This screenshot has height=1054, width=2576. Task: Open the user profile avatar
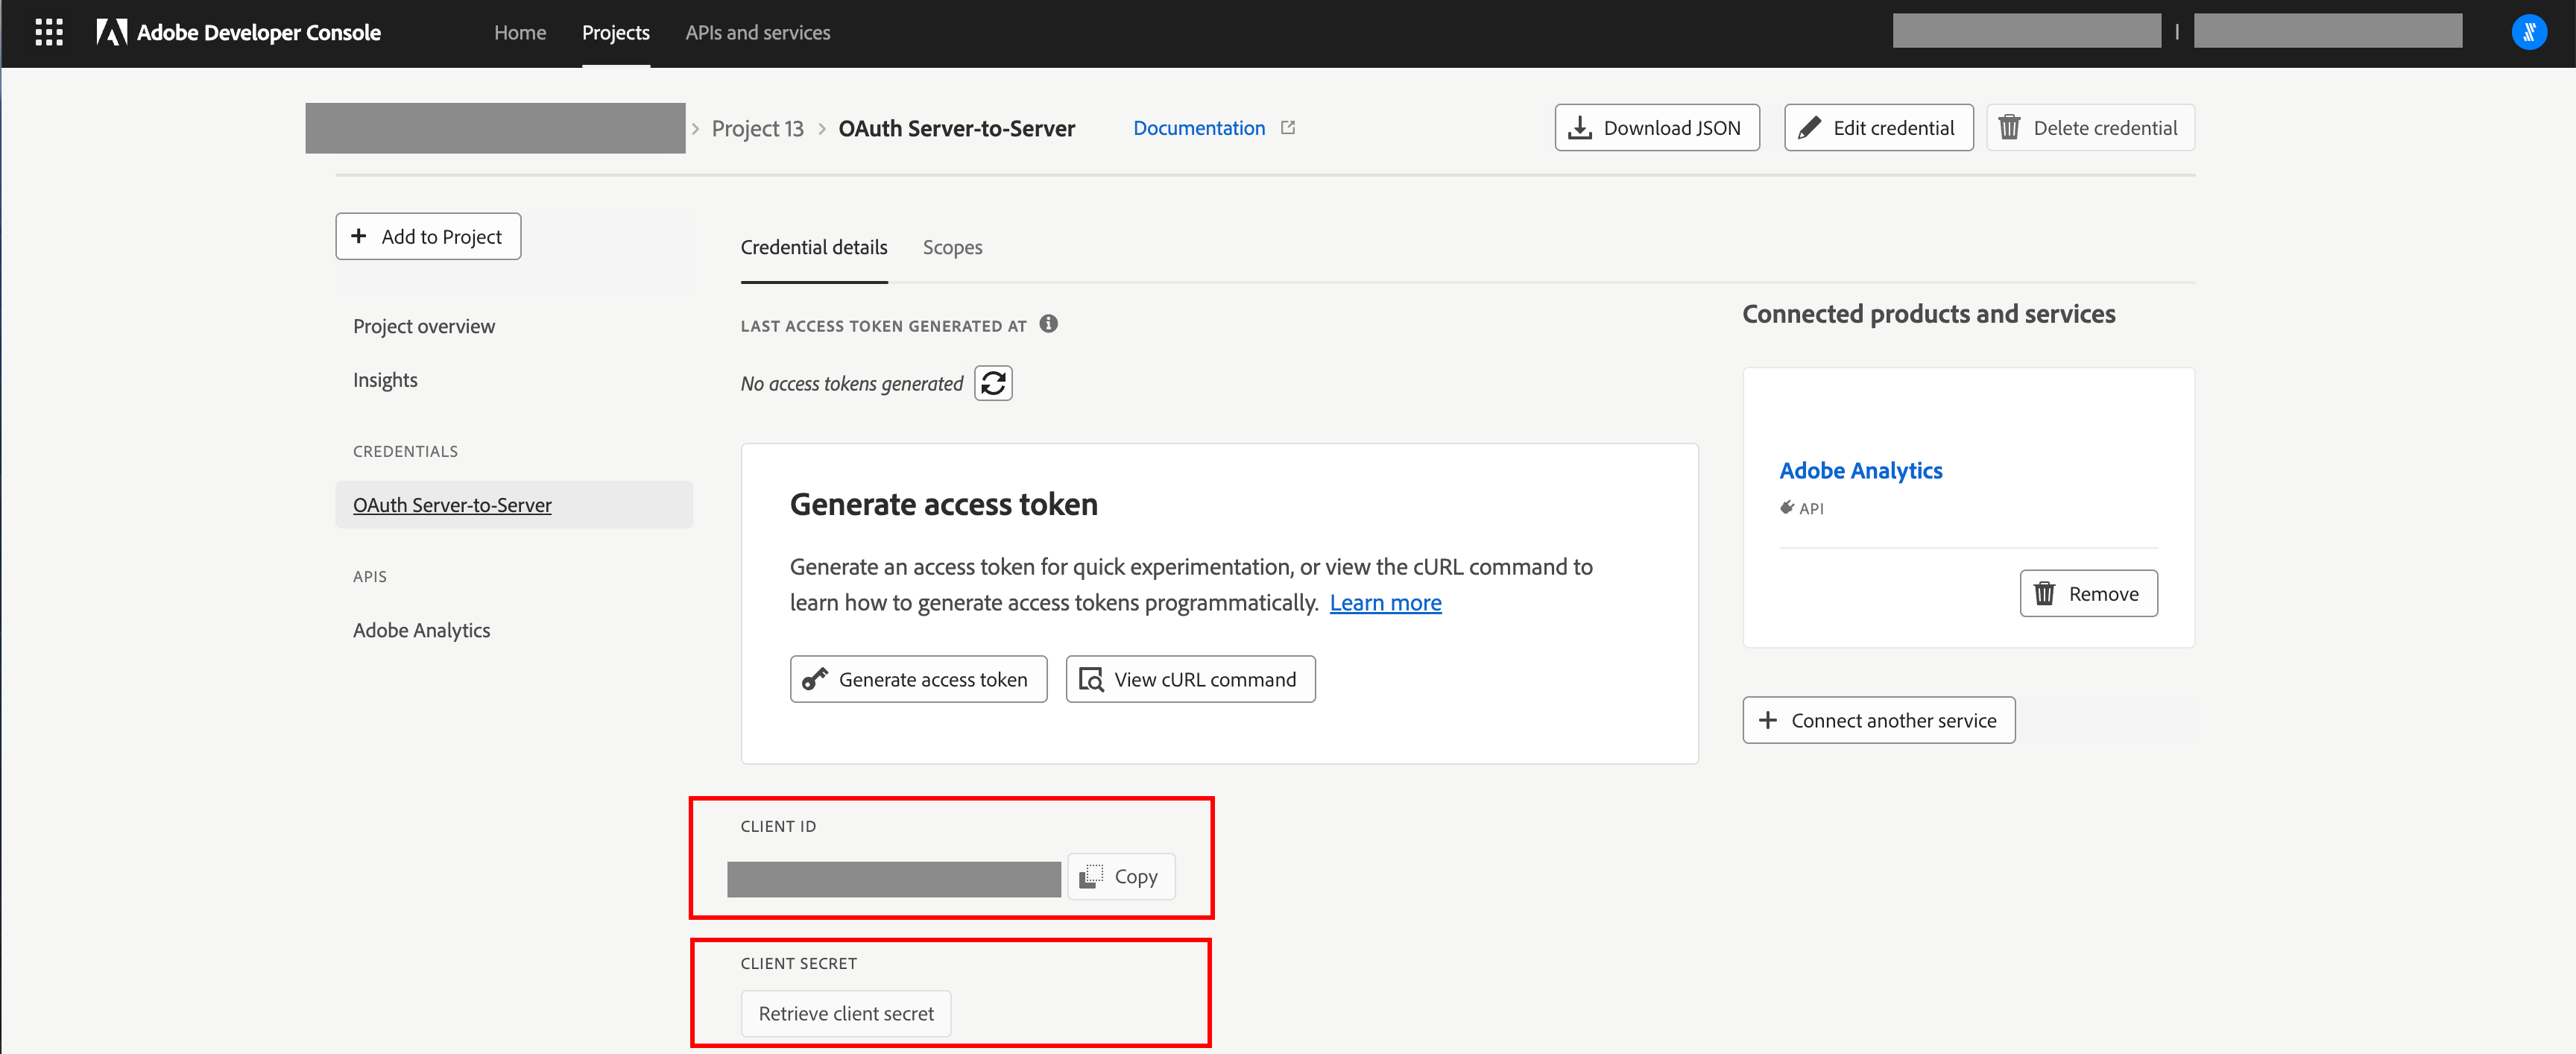[2529, 32]
